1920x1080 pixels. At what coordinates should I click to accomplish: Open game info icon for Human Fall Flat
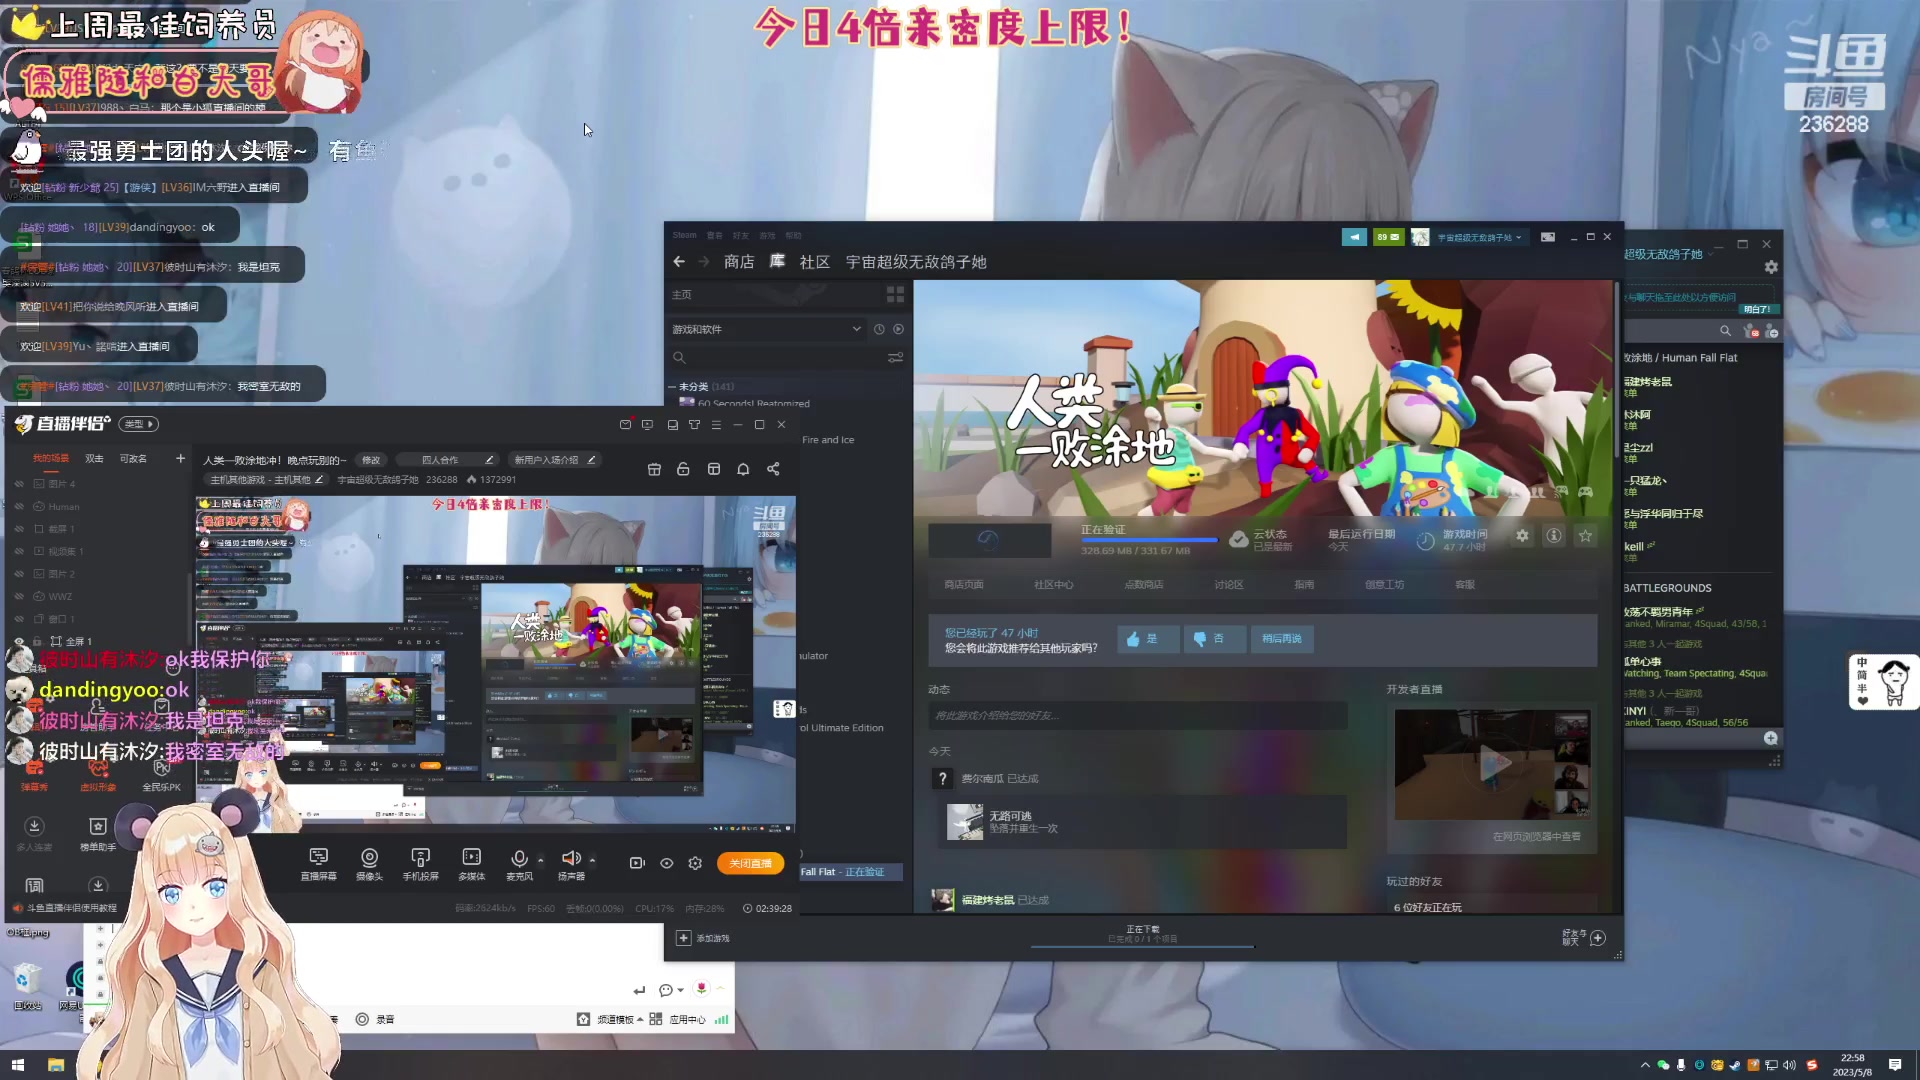pyautogui.click(x=1554, y=536)
